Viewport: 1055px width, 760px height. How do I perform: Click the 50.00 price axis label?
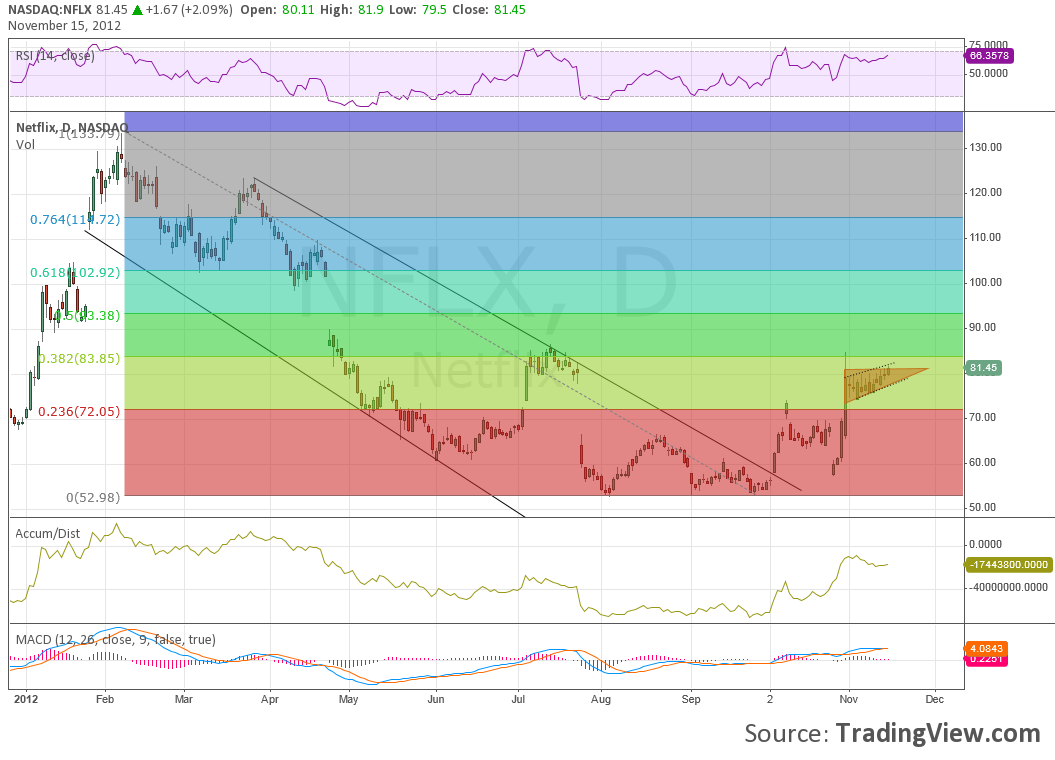click(x=982, y=507)
